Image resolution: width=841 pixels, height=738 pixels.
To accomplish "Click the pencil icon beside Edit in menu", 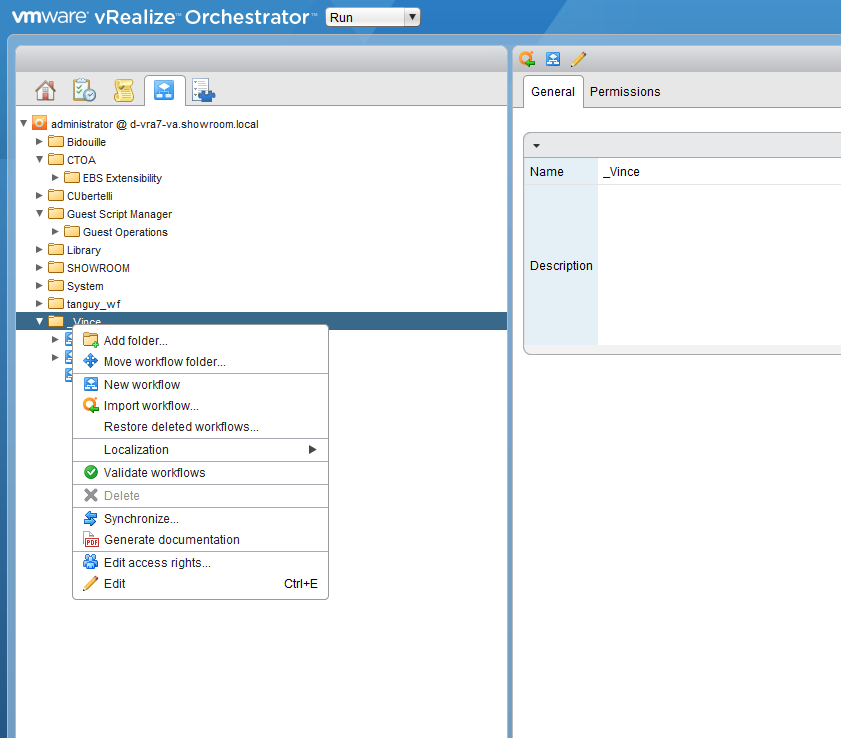I will click(x=91, y=583).
